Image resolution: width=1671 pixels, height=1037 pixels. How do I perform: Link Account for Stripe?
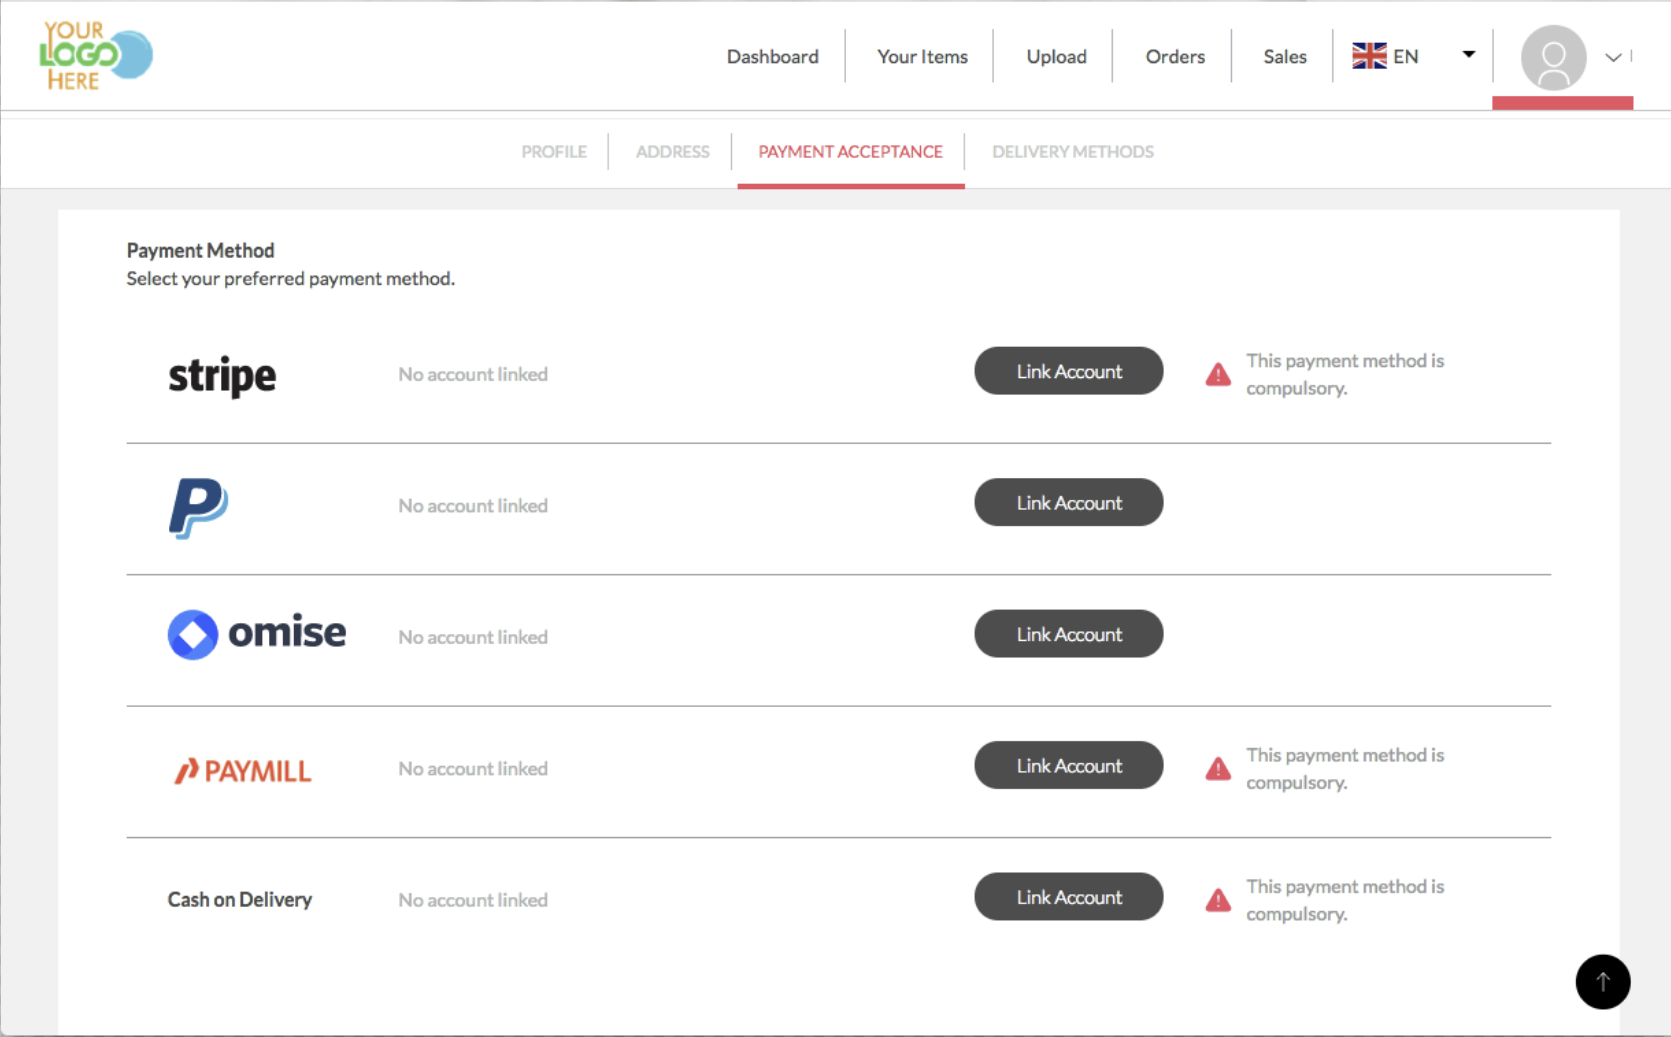1069,371
